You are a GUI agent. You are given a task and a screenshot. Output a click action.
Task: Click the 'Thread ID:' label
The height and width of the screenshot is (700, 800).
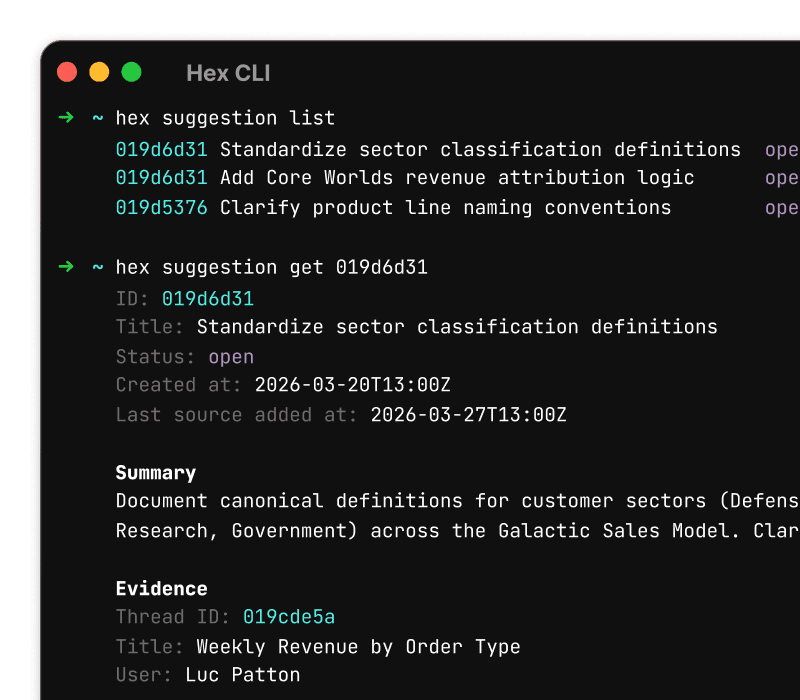point(173,617)
